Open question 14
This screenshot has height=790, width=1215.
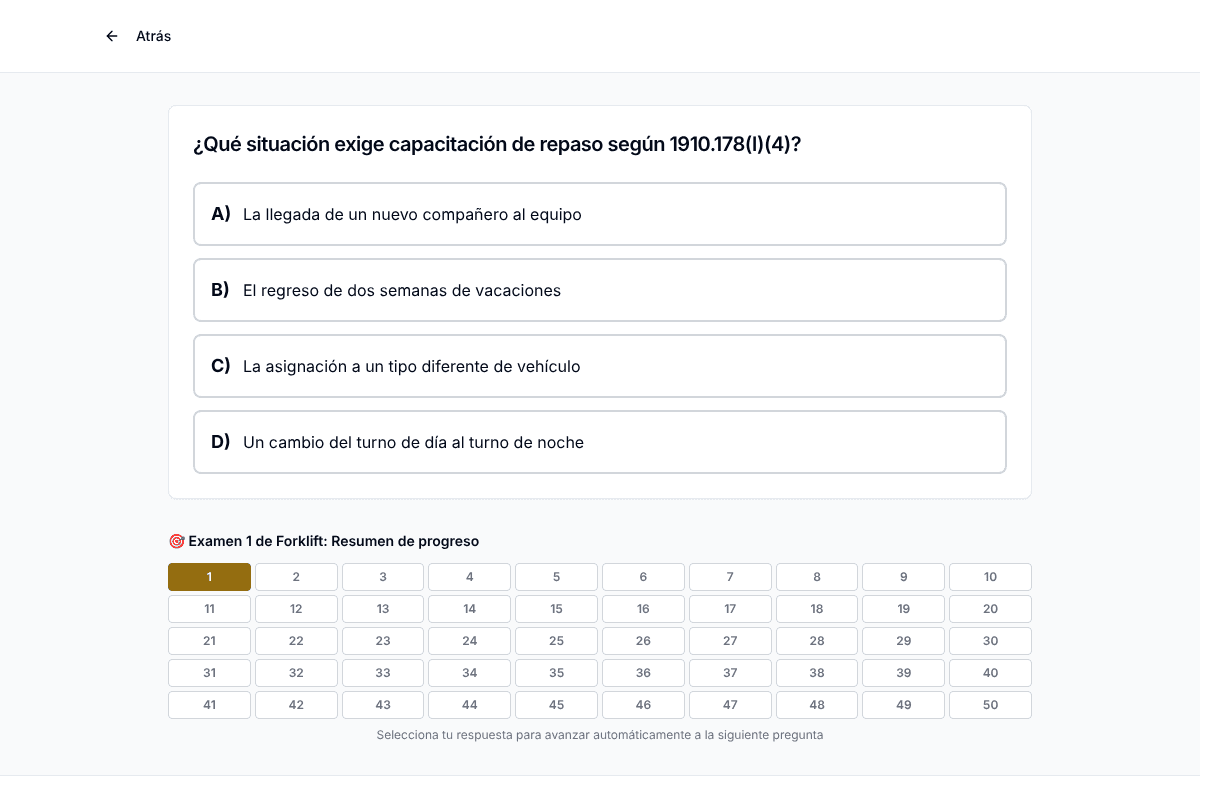(x=470, y=609)
